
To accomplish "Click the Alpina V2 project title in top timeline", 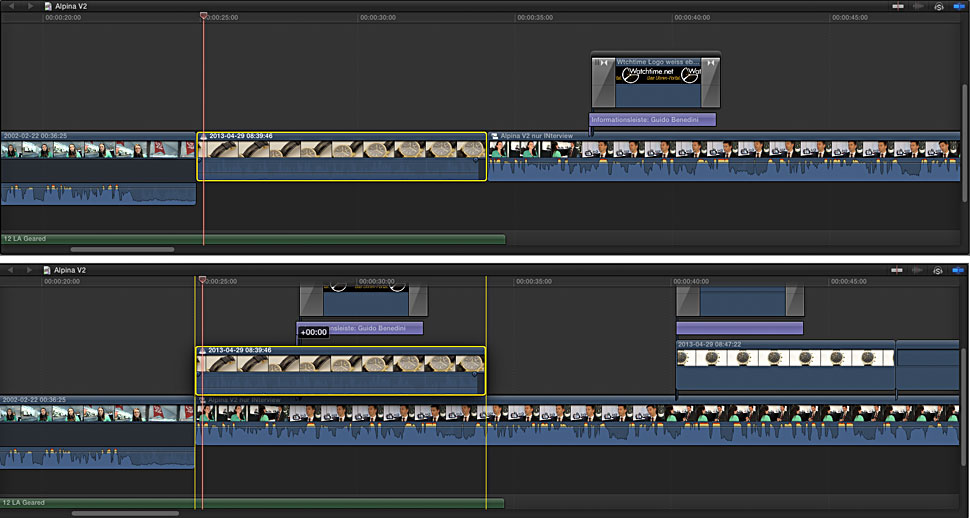I will [70, 5].
